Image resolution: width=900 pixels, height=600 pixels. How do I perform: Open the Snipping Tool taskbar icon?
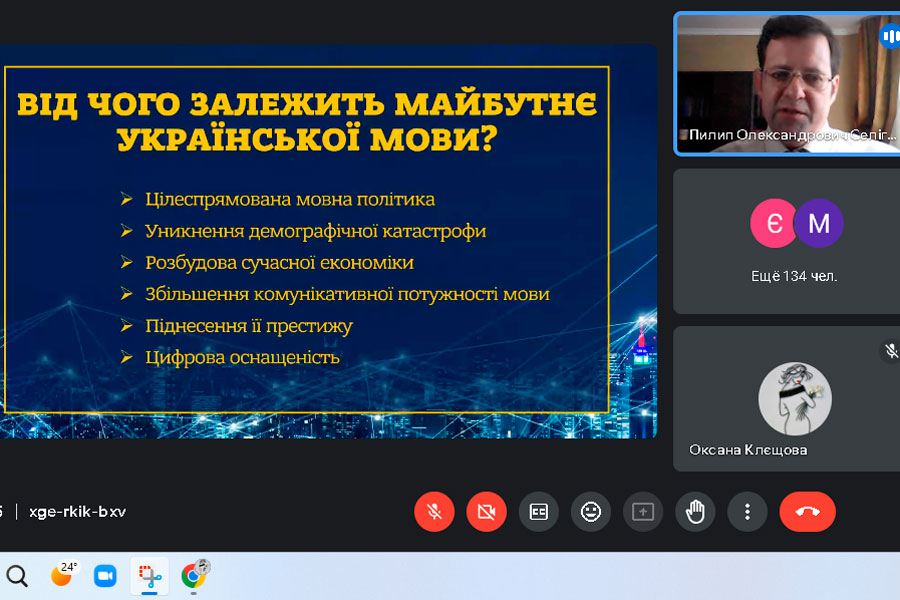click(x=150, y=576)
